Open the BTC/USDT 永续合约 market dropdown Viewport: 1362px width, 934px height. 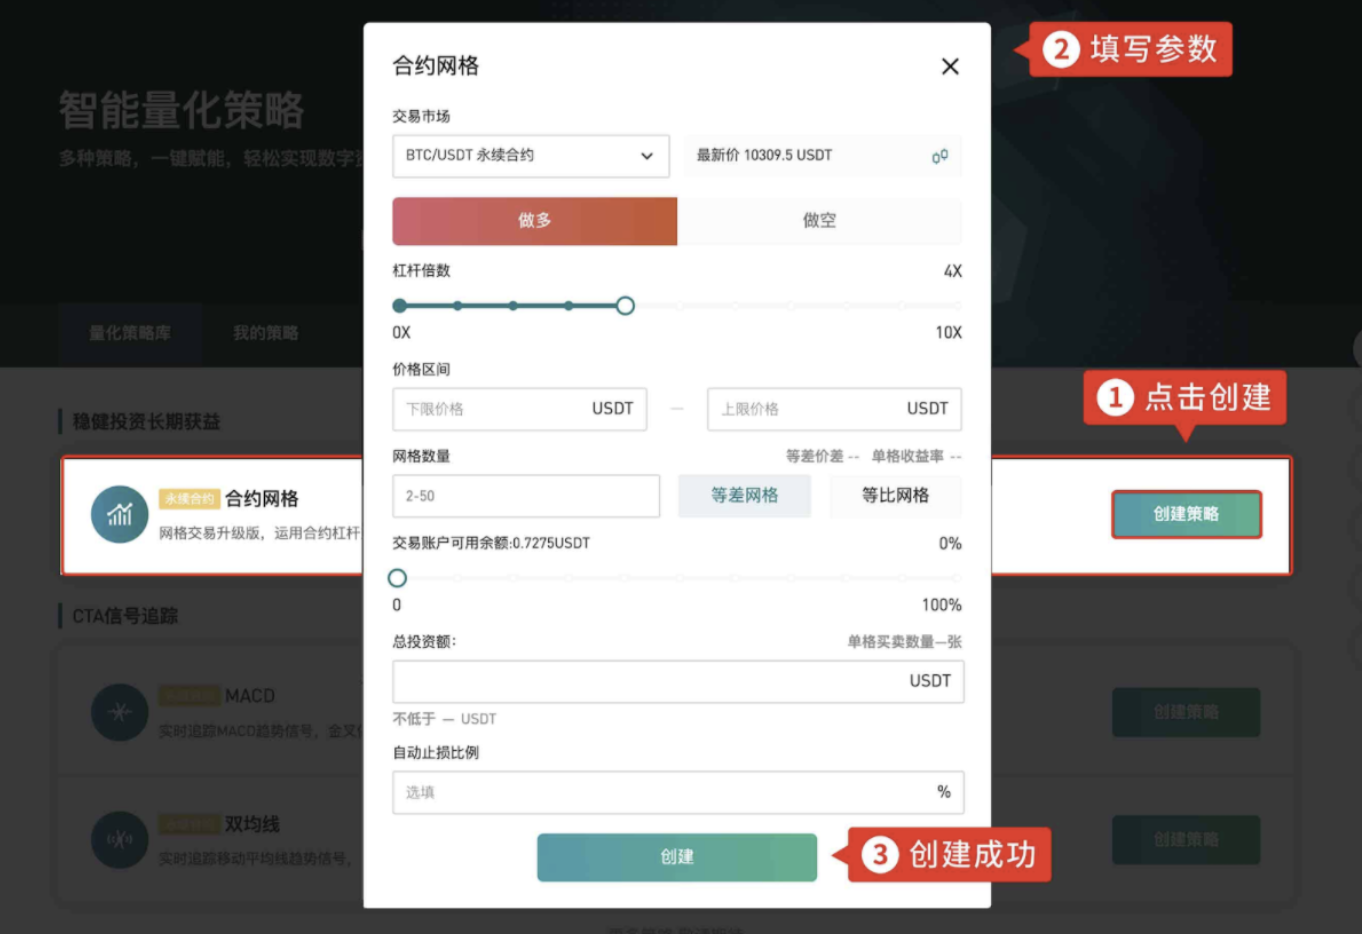tap(530, 156)
